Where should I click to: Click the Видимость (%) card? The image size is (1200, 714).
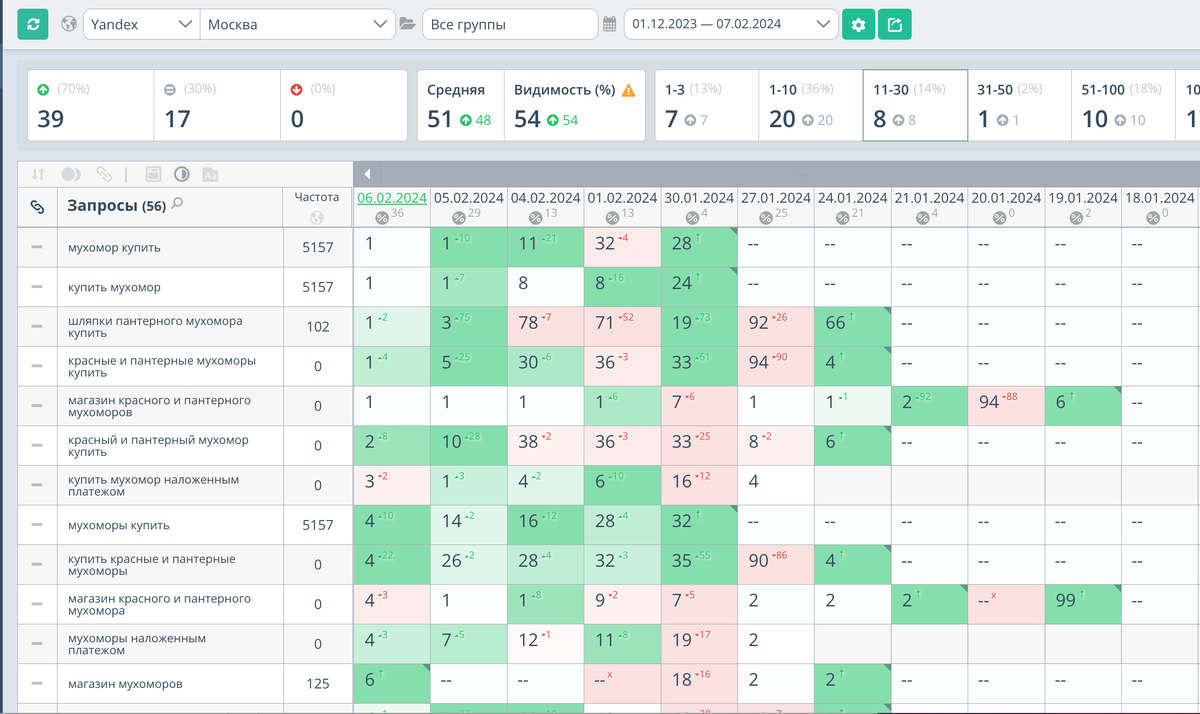coord(574,105)
